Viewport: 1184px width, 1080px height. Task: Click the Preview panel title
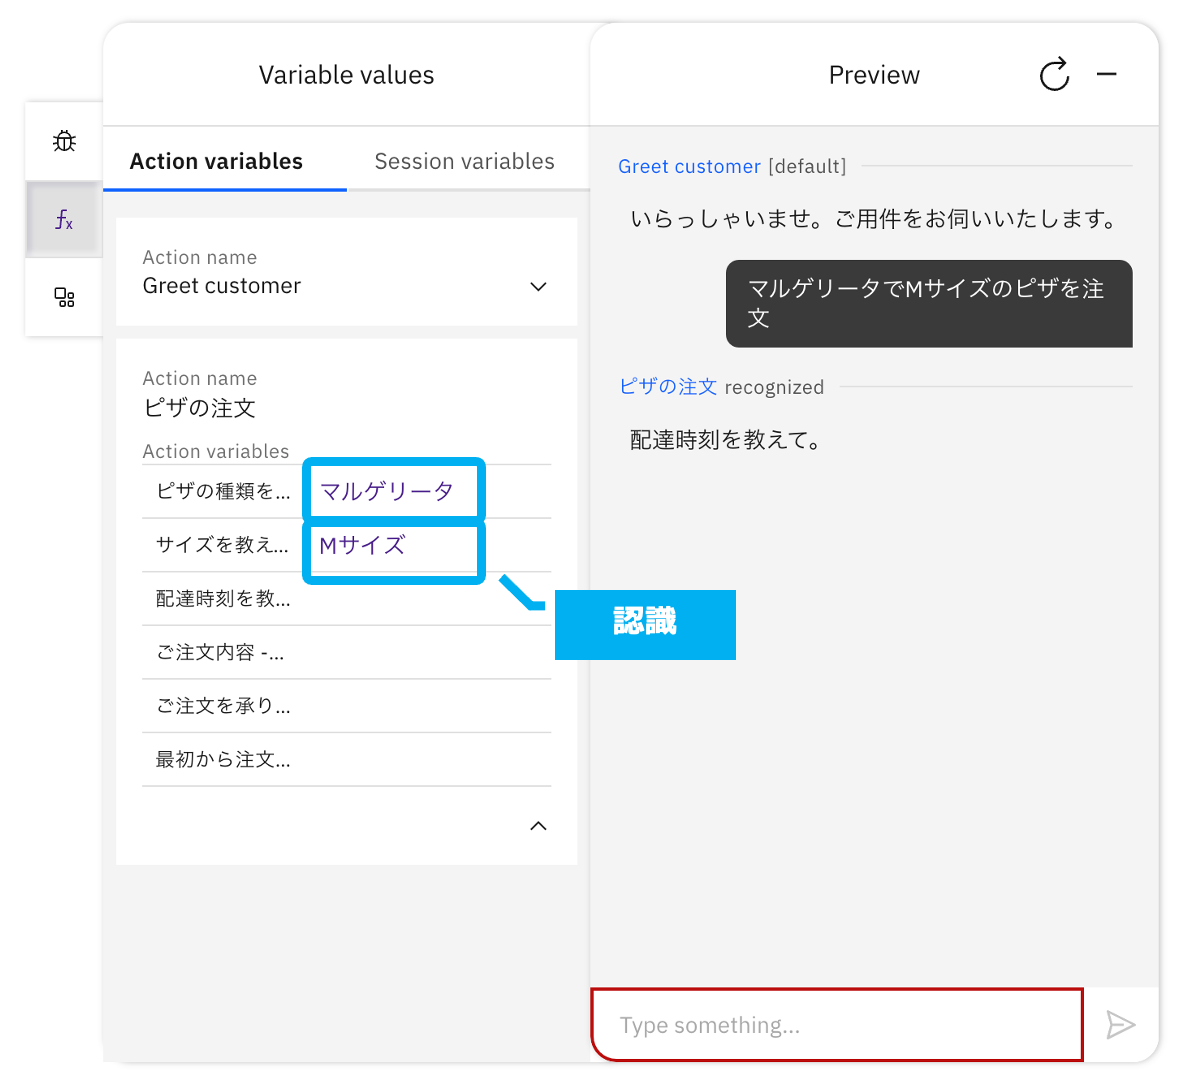point(874,75)
